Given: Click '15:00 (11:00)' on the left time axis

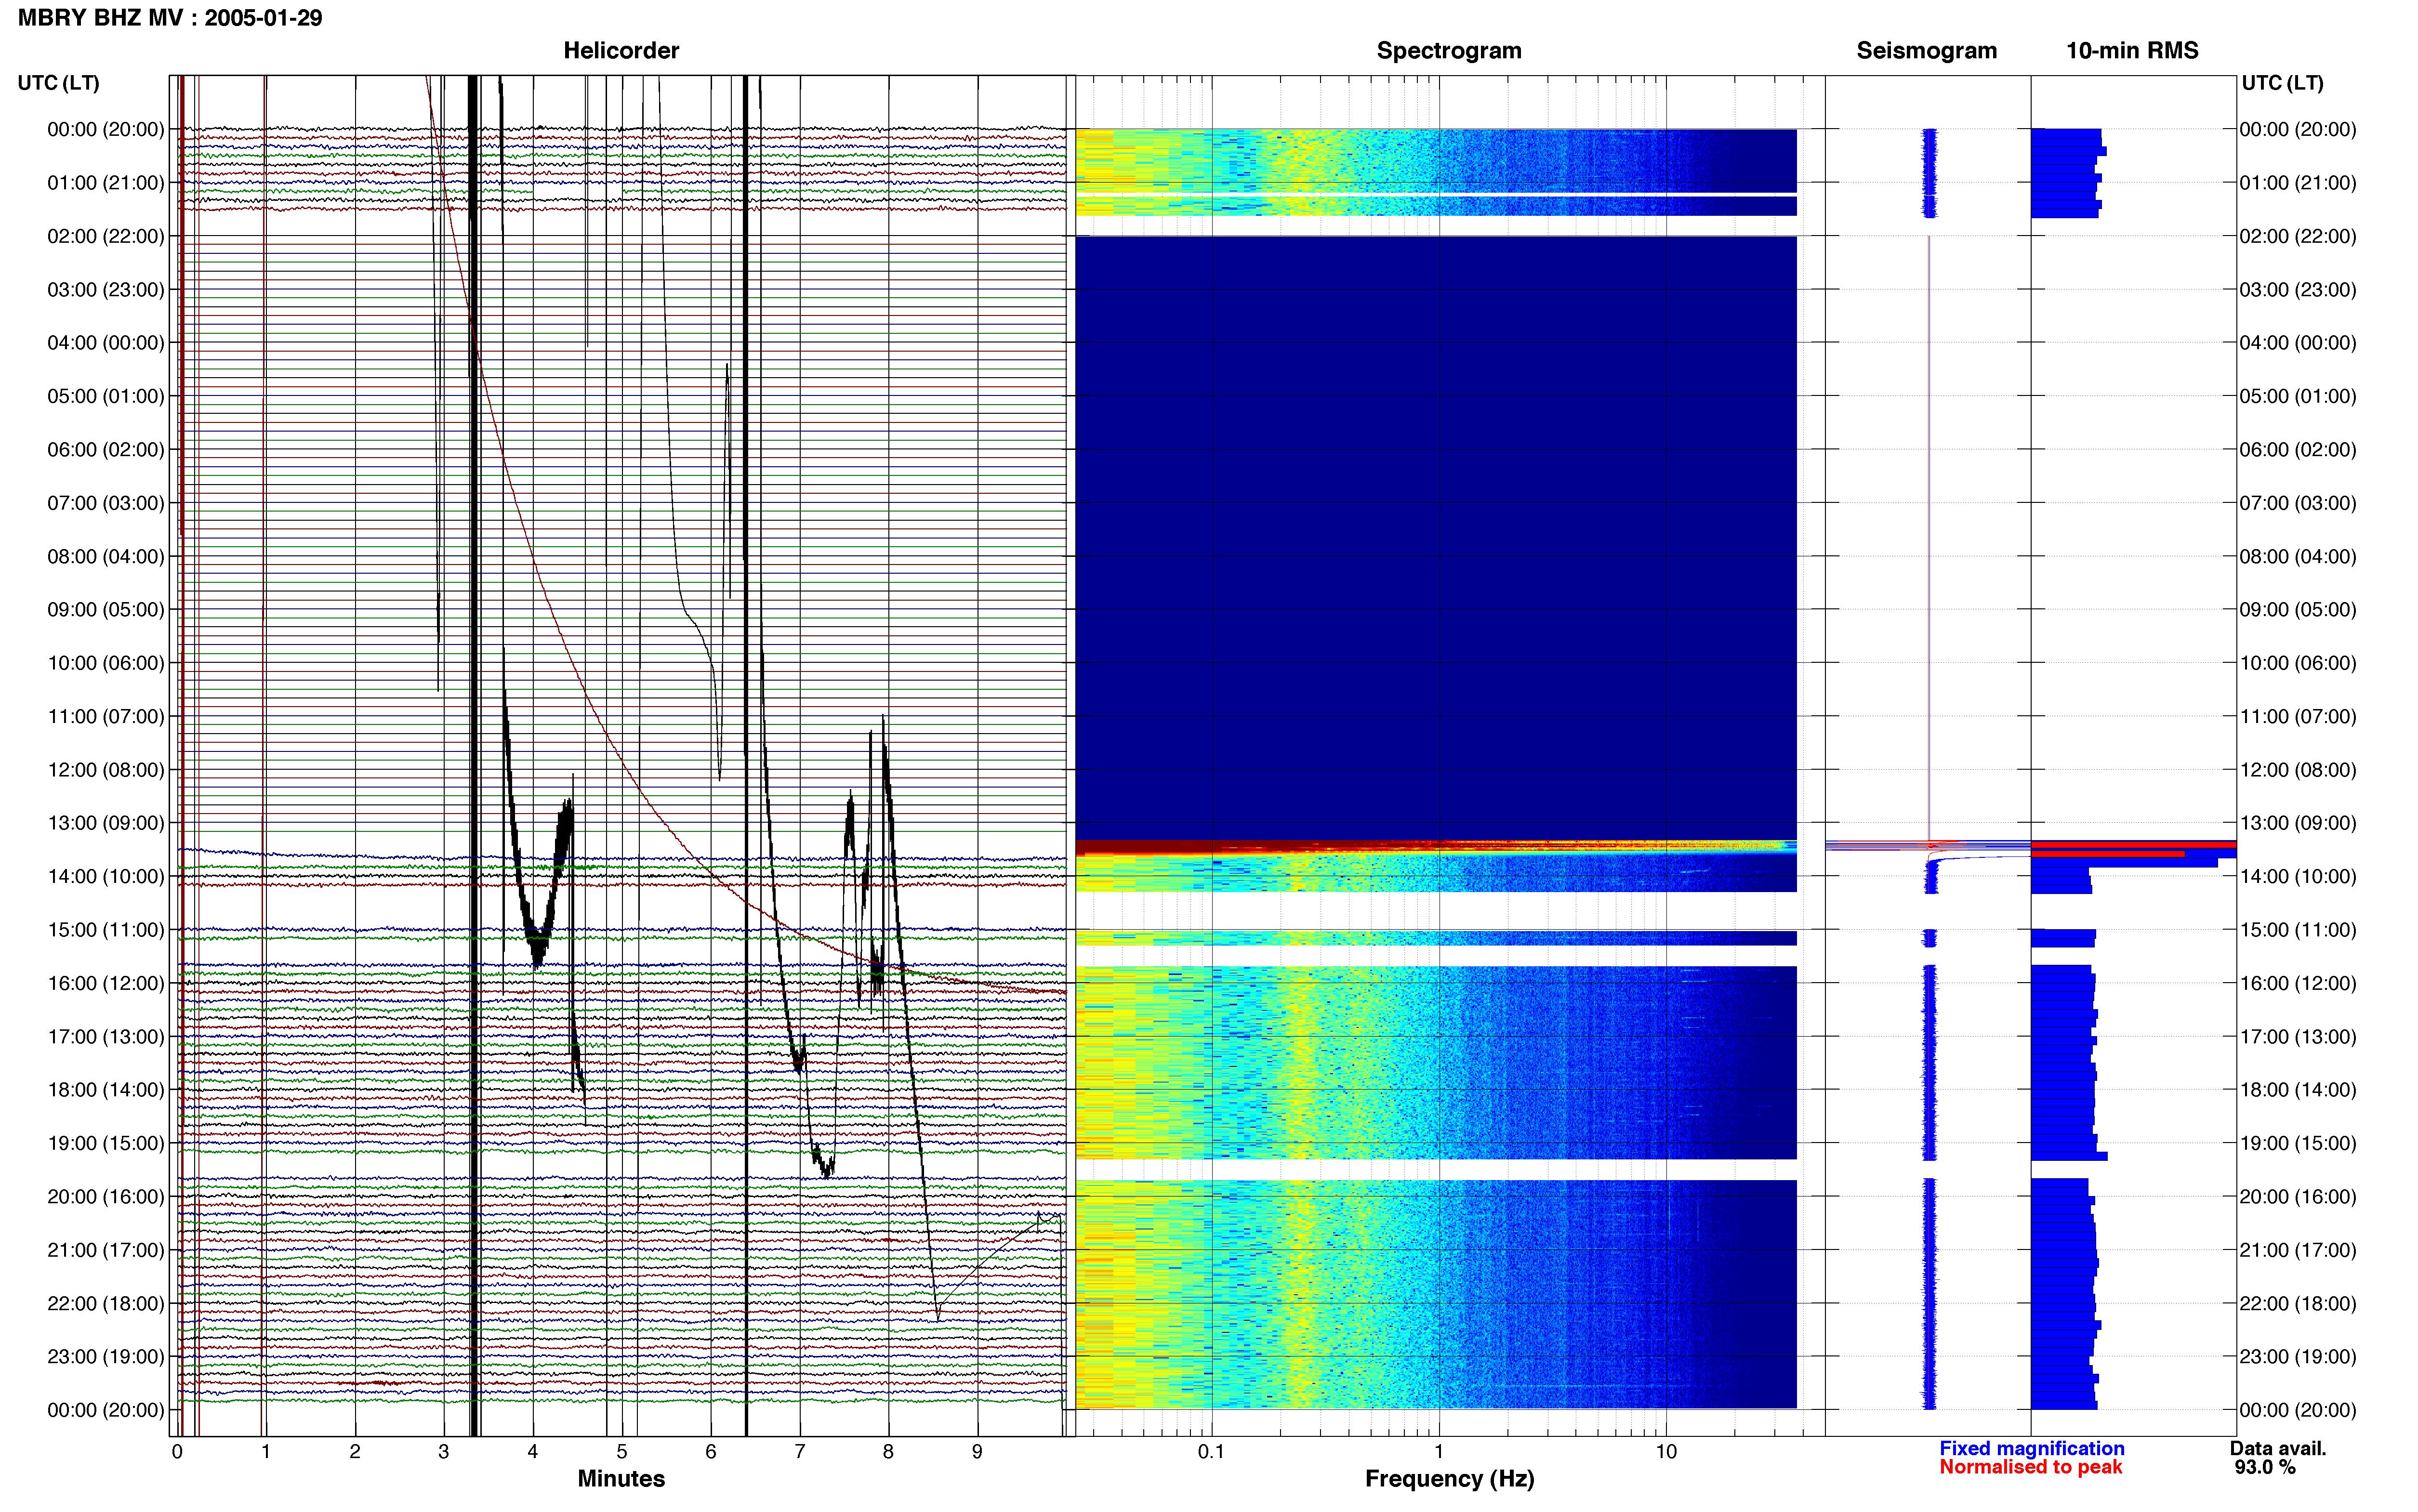Looking at the screenshot, I should [x=106, y=930].
